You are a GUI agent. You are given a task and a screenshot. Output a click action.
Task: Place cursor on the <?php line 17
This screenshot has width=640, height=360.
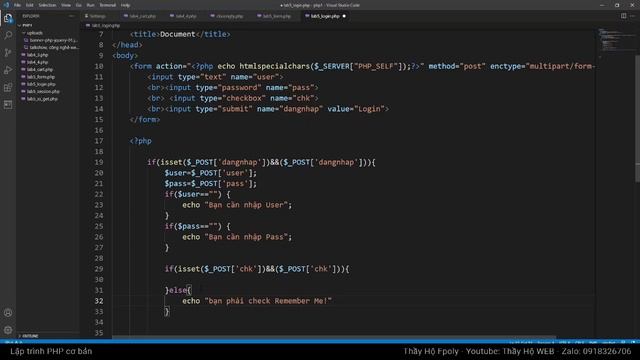[x=140, y=141]
